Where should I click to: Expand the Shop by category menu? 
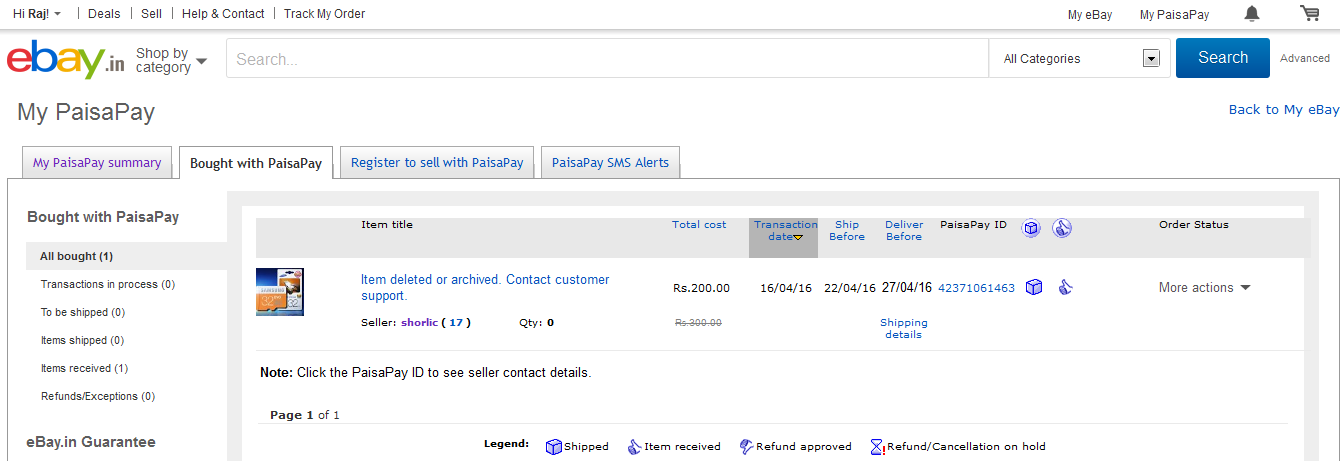(x=171, y=60)
